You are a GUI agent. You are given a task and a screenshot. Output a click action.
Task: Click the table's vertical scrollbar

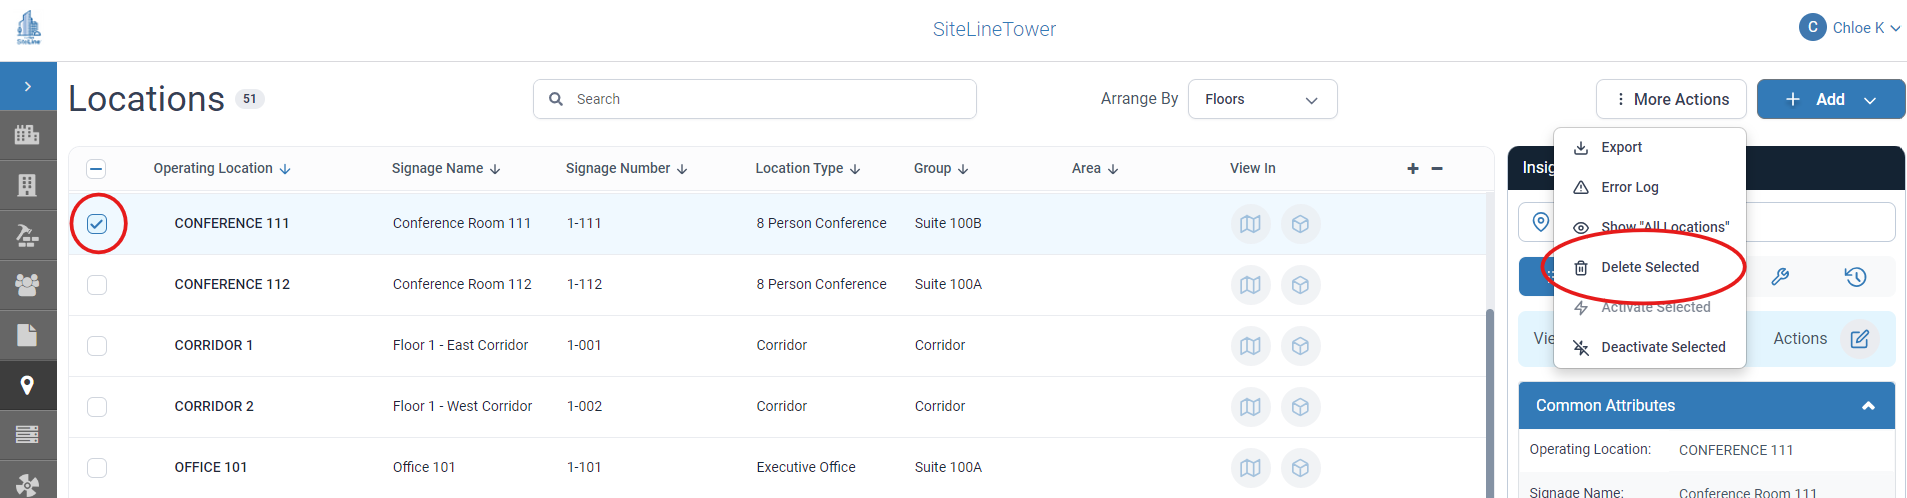pyautogui.click(x=1489, y=400)
